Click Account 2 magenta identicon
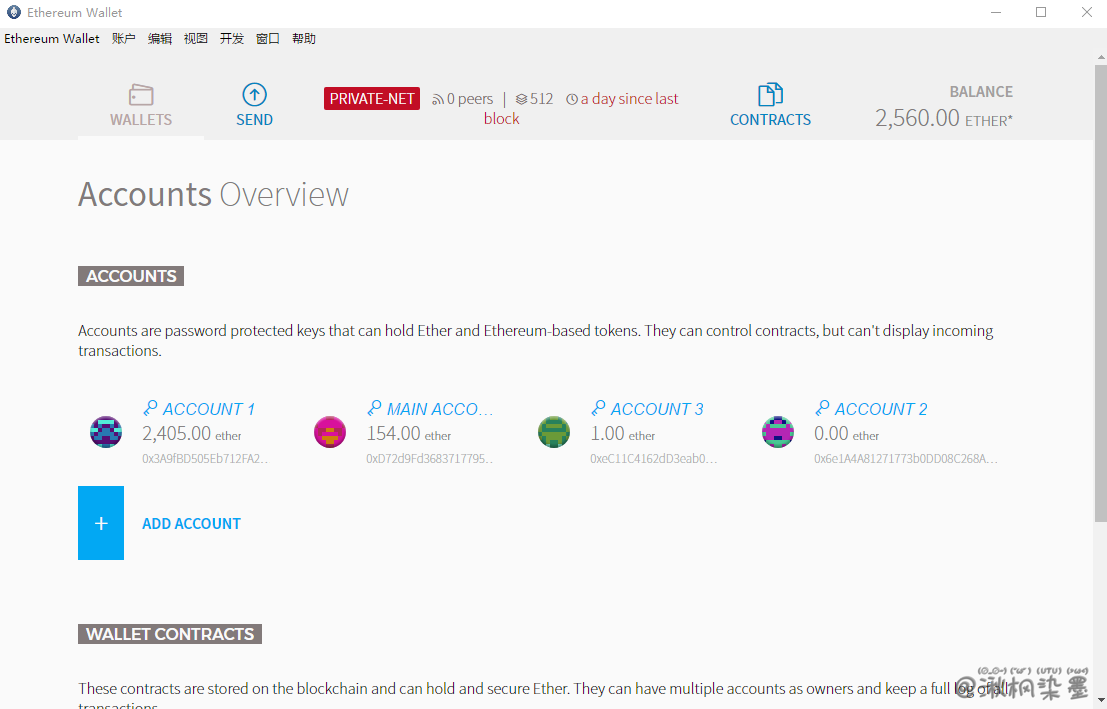This screenshot has width=1107, height=709. (778, 432)
